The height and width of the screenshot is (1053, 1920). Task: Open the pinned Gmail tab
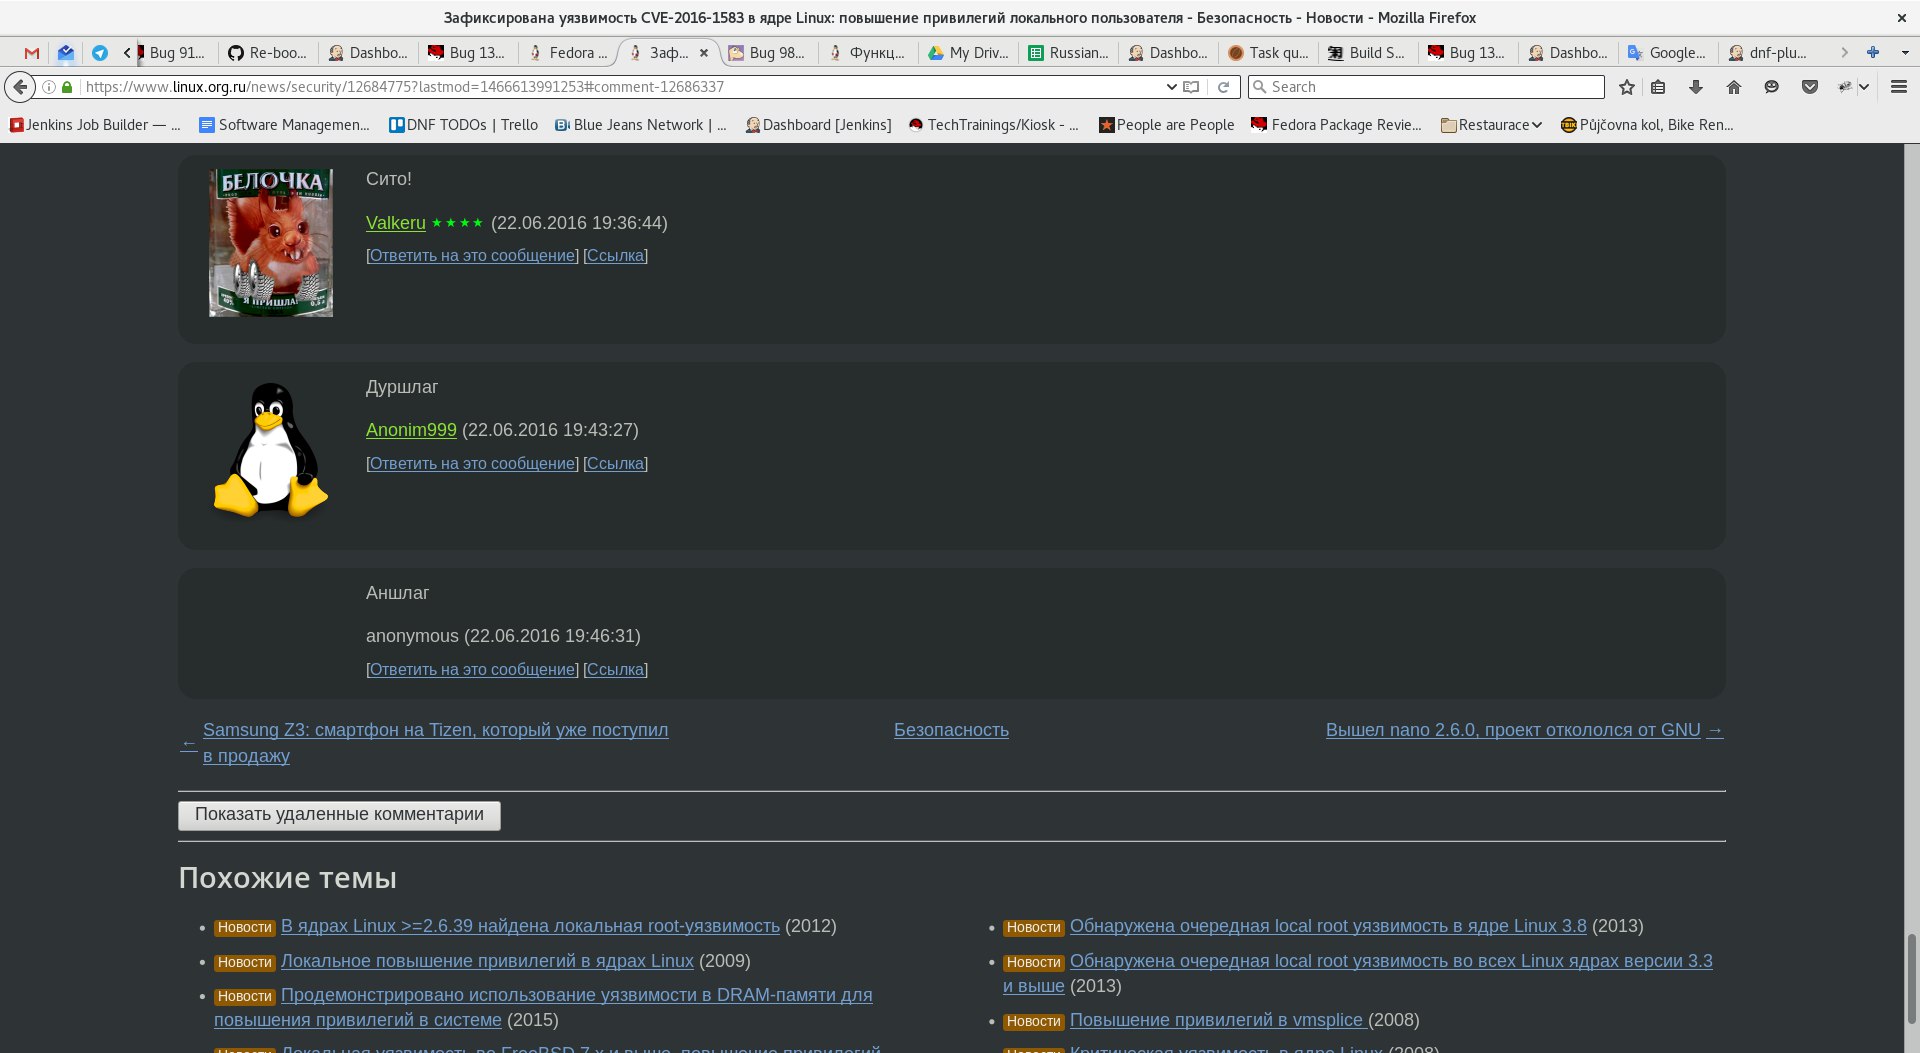pos(32,53)
